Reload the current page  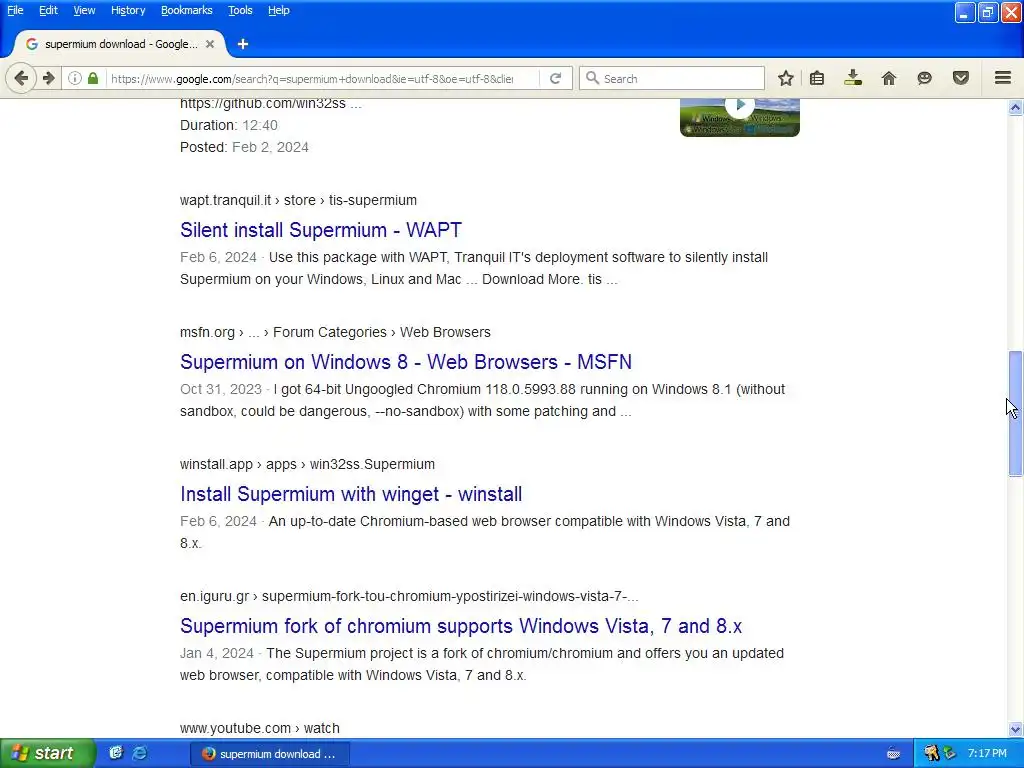(x=556, y=78)
